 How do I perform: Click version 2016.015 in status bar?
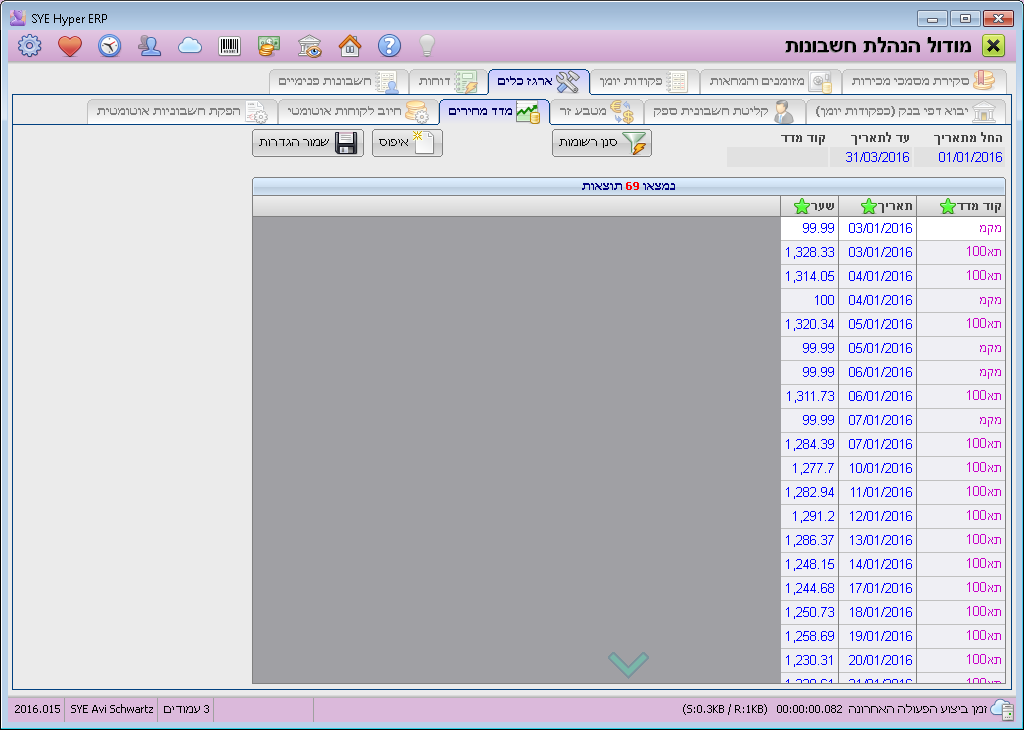click(x=37, y=709)
